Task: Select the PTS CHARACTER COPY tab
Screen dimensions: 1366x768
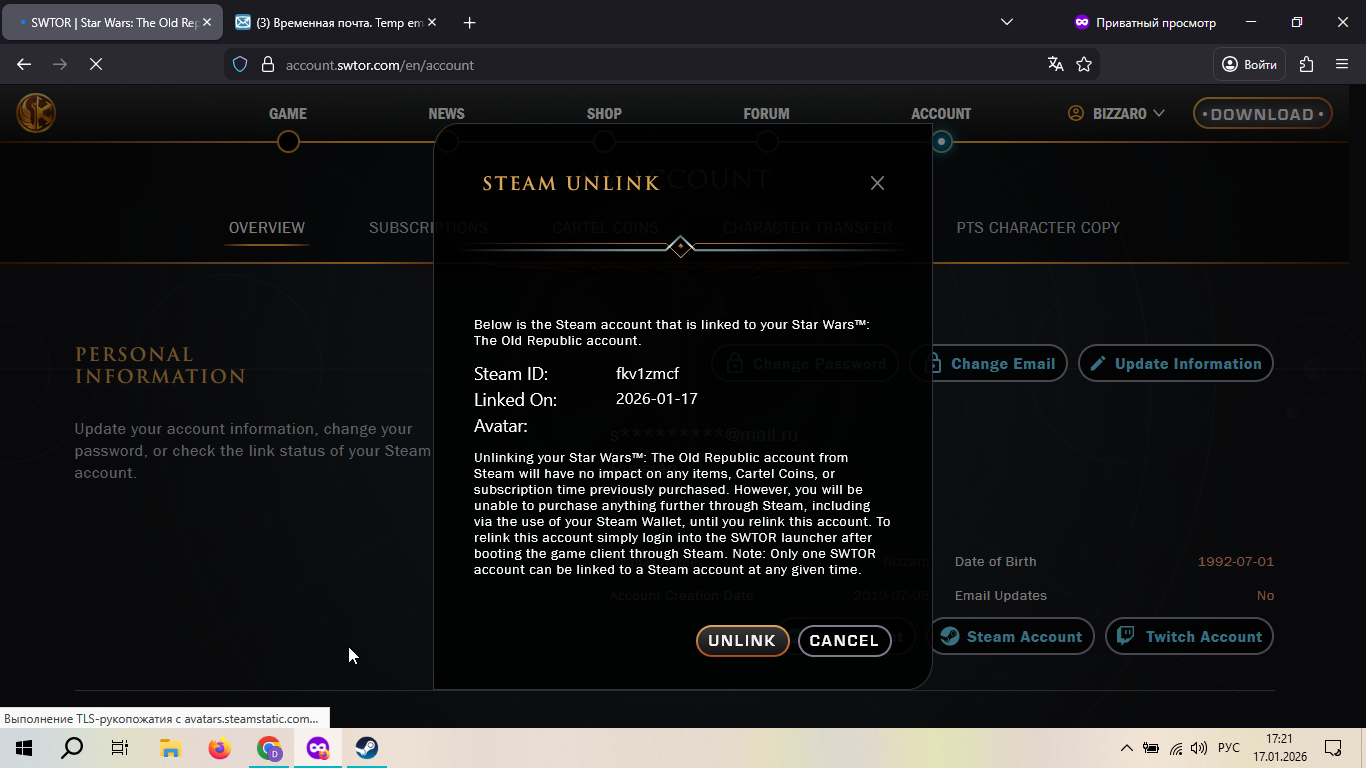Action: (1038, 228)
